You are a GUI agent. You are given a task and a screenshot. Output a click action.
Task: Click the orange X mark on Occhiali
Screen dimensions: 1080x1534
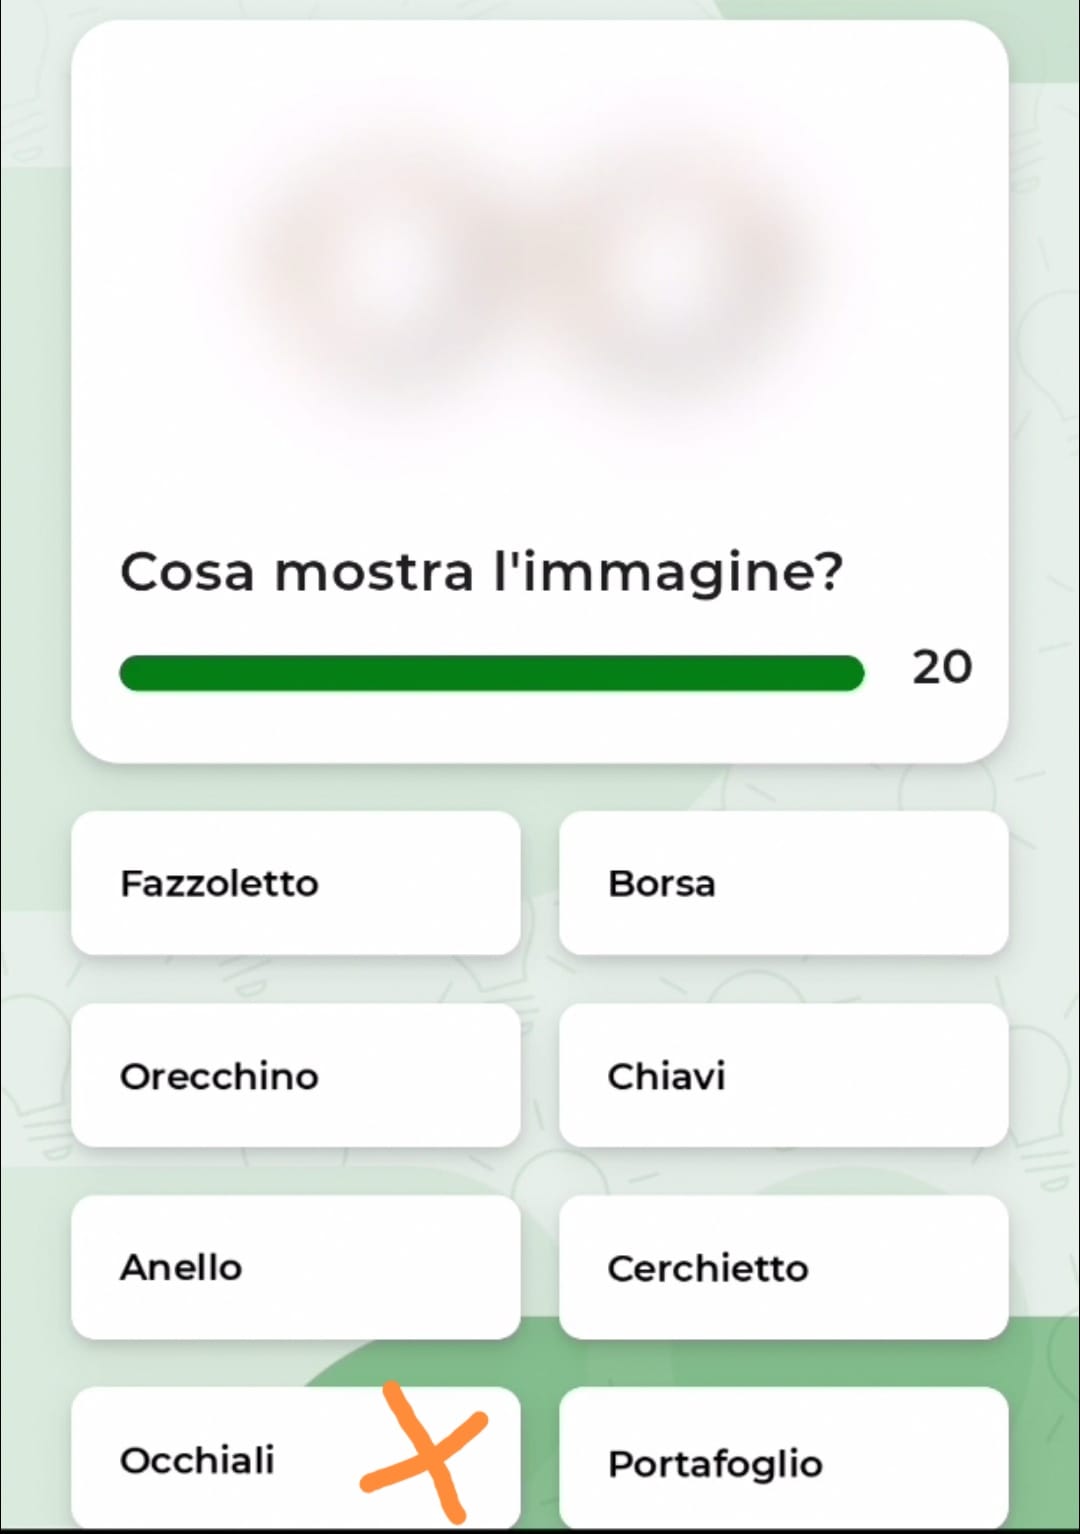click(x=425, y=1448)
